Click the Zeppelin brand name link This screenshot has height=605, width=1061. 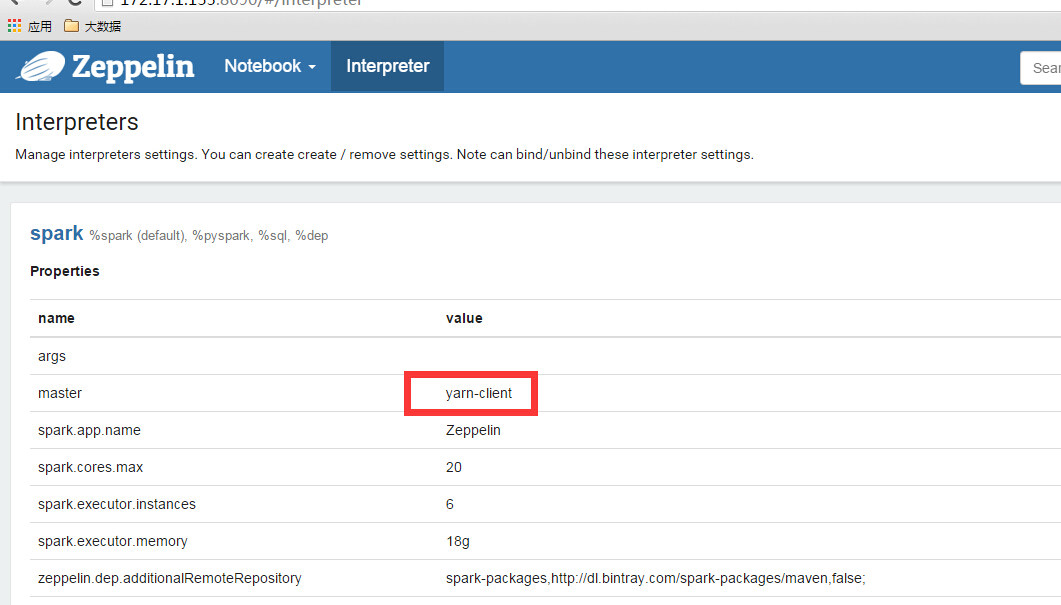(133, 67)
